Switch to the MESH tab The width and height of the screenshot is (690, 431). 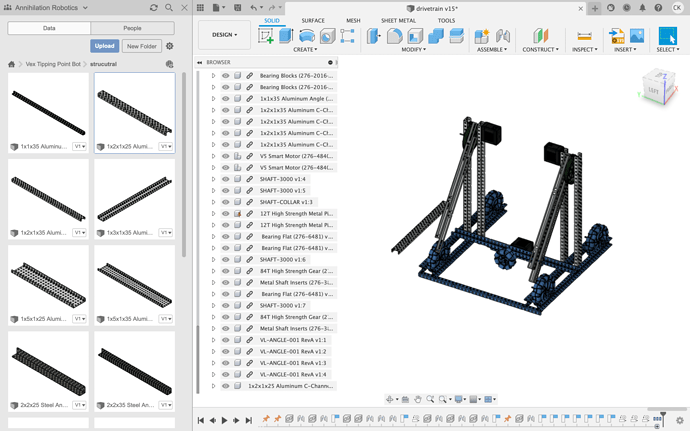(x=353, y=21)
